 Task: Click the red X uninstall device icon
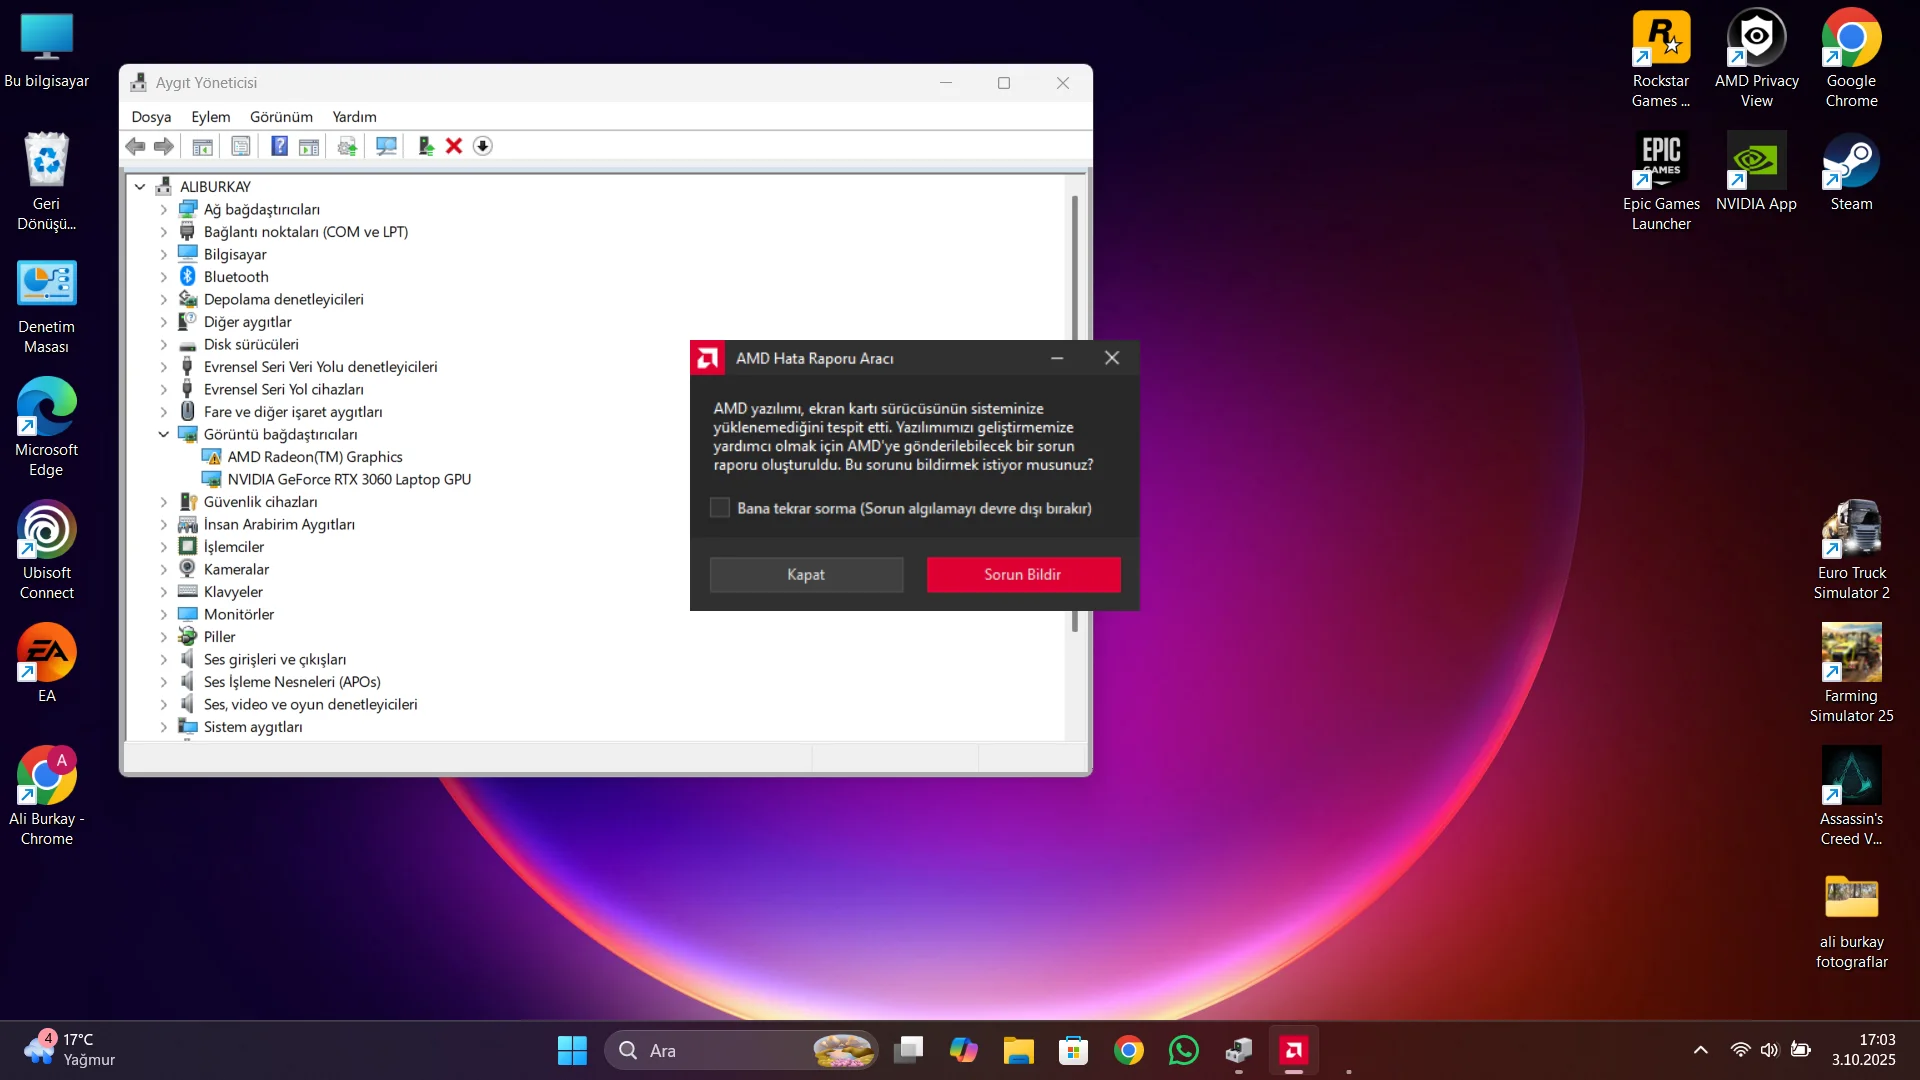pyautogui.click(x=454, y=147)
